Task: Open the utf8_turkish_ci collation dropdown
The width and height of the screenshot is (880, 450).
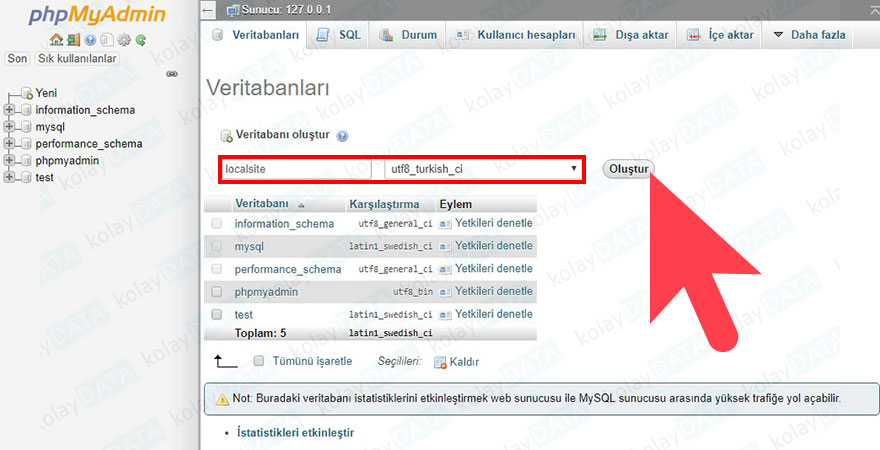Action: tap(483, 169)
